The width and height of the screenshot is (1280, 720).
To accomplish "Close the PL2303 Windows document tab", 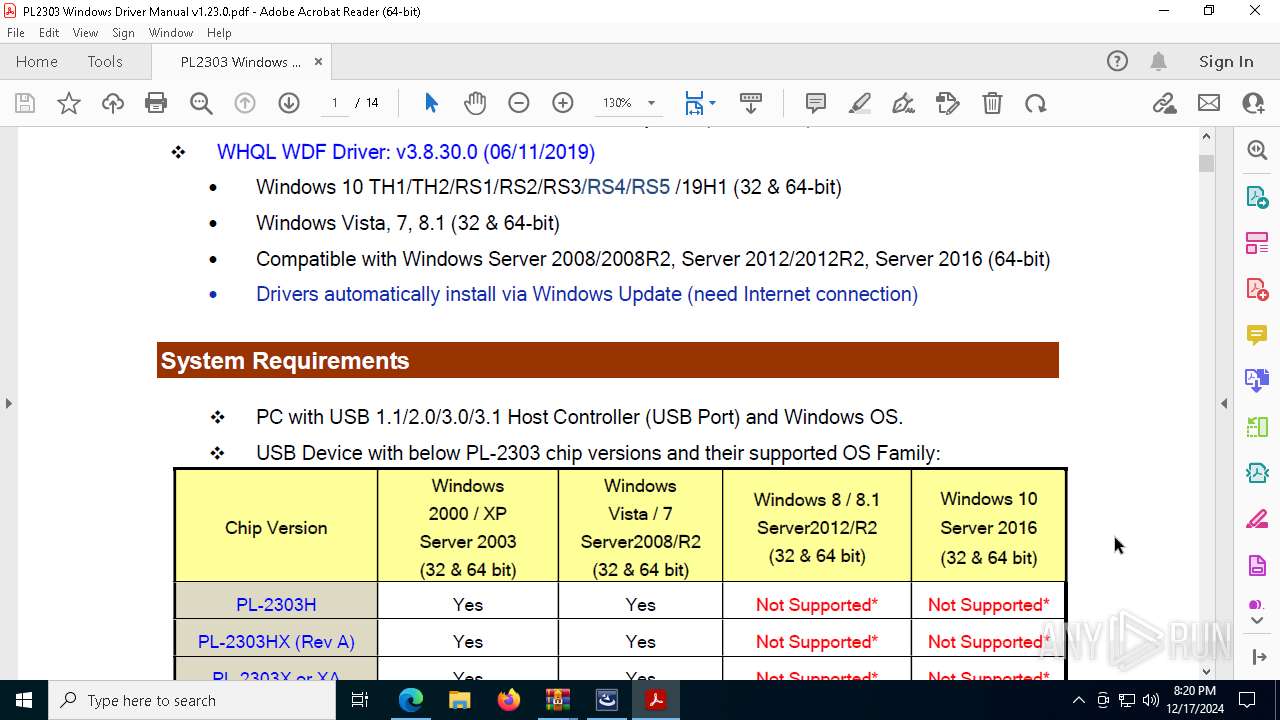I will point(318,62).
